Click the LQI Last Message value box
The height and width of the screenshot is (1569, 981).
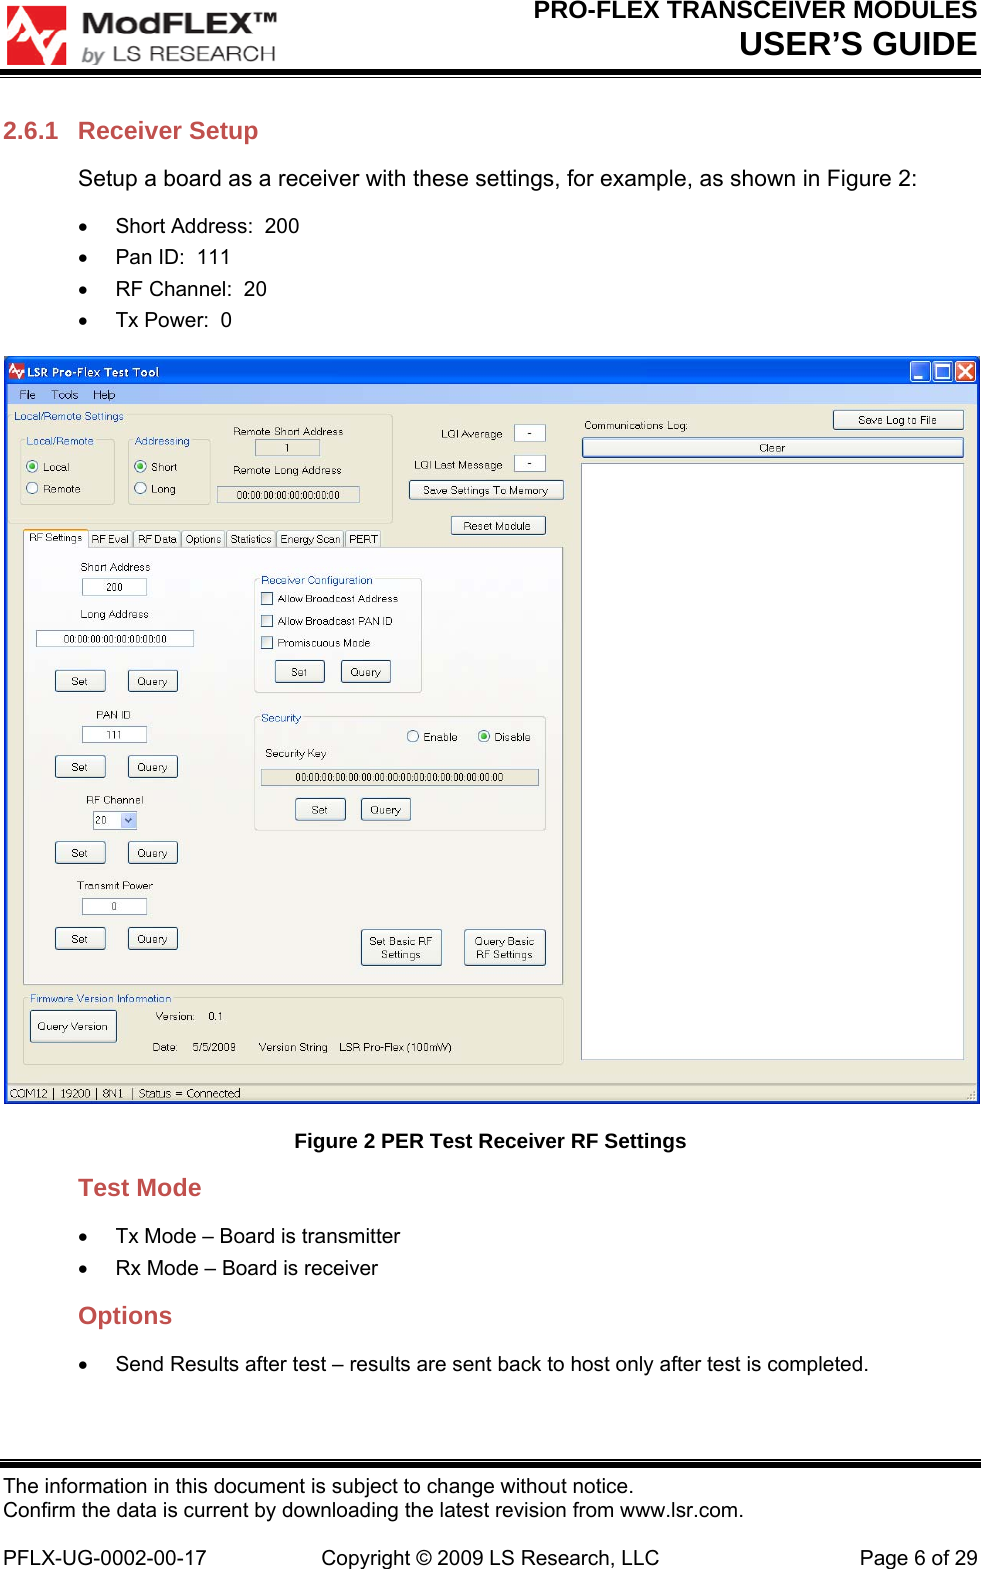[x=530, y=463]
